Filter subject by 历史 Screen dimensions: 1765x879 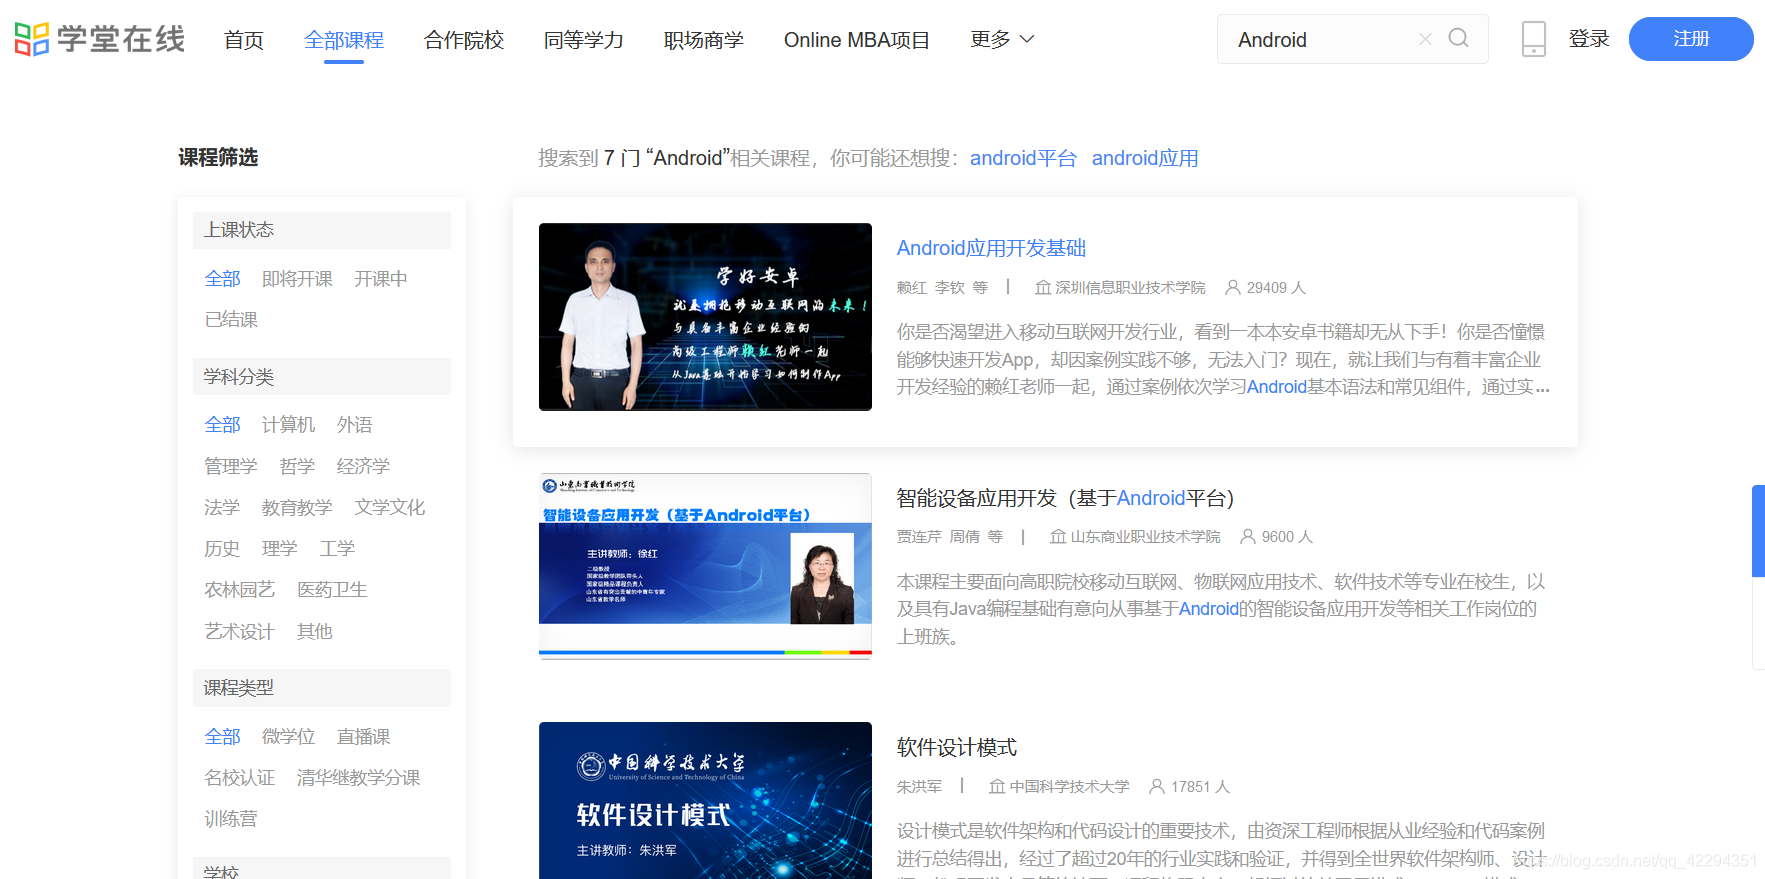(222, 549)
